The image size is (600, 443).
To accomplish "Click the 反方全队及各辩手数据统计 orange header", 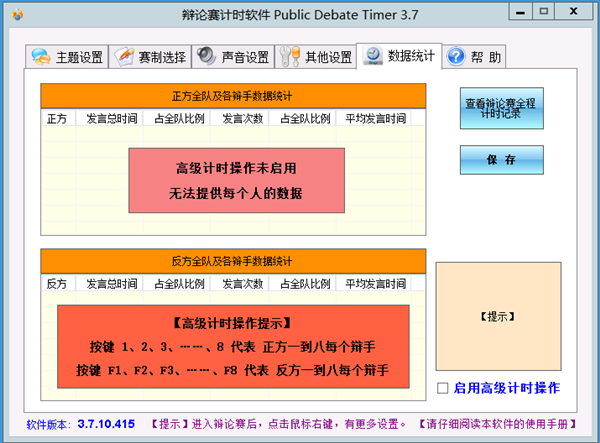I will [233, 261].
